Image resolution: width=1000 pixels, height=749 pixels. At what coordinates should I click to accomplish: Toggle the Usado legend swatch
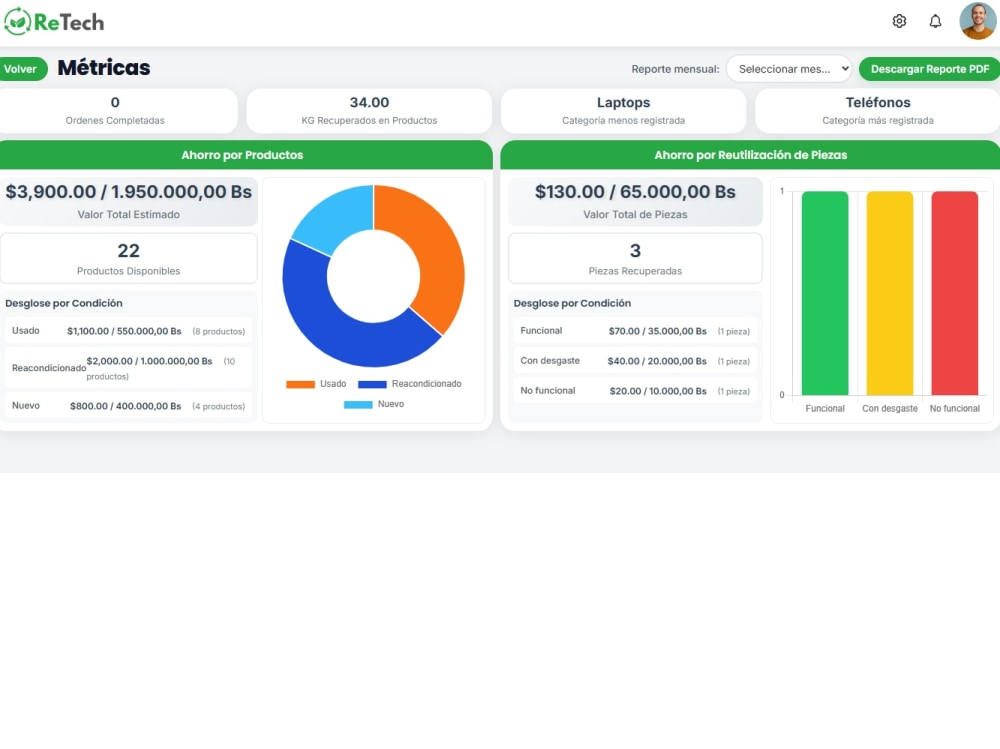(300, 384)
